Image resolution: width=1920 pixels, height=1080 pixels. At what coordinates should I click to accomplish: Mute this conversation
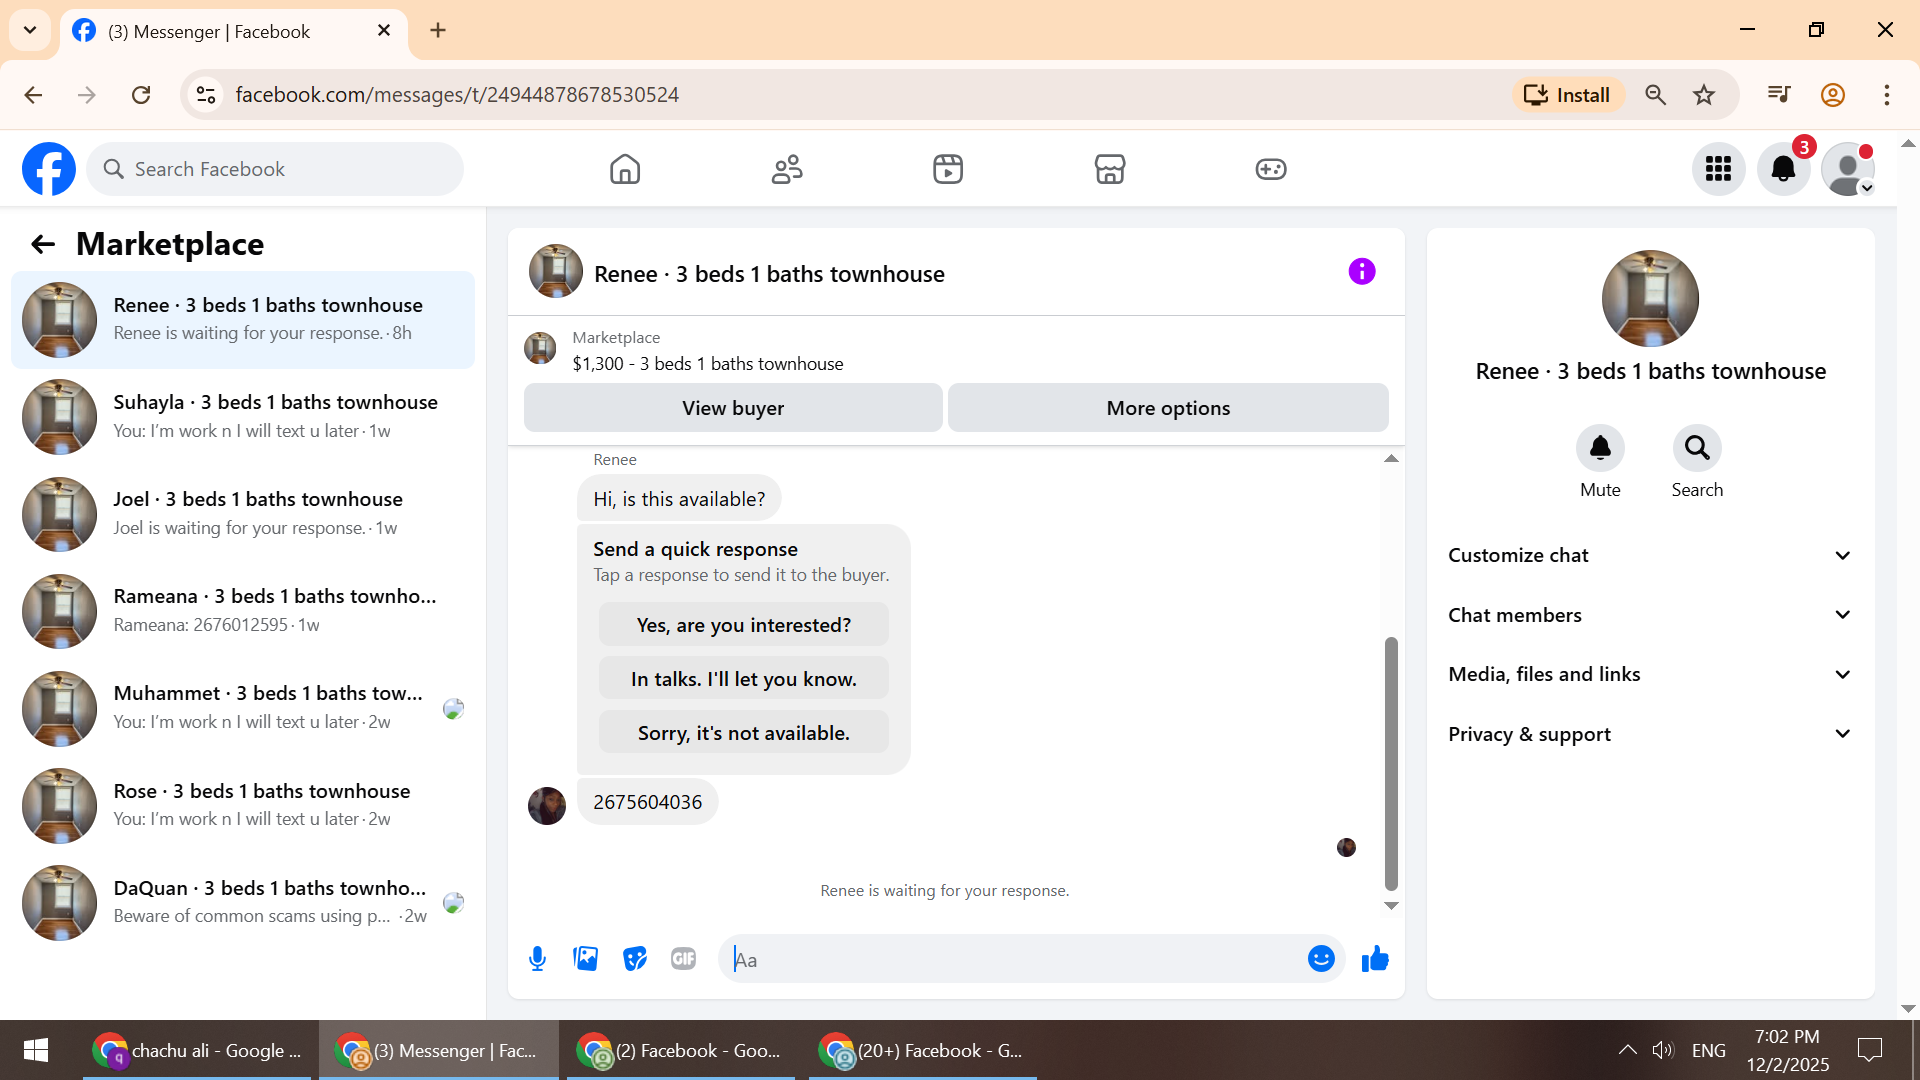tap(1600, 449)
